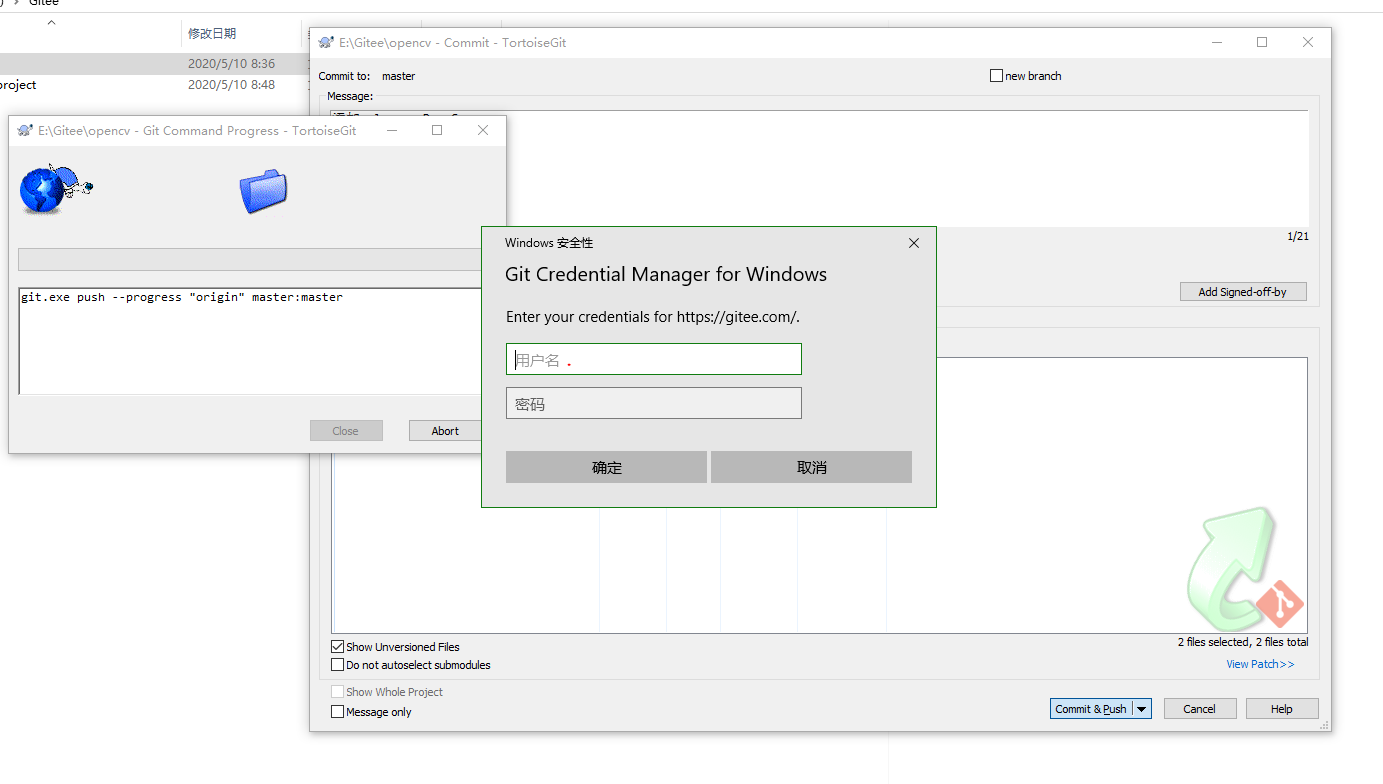Maximize the Git Command Progress window
1383x784 pixels.
(x=437, y=130)
